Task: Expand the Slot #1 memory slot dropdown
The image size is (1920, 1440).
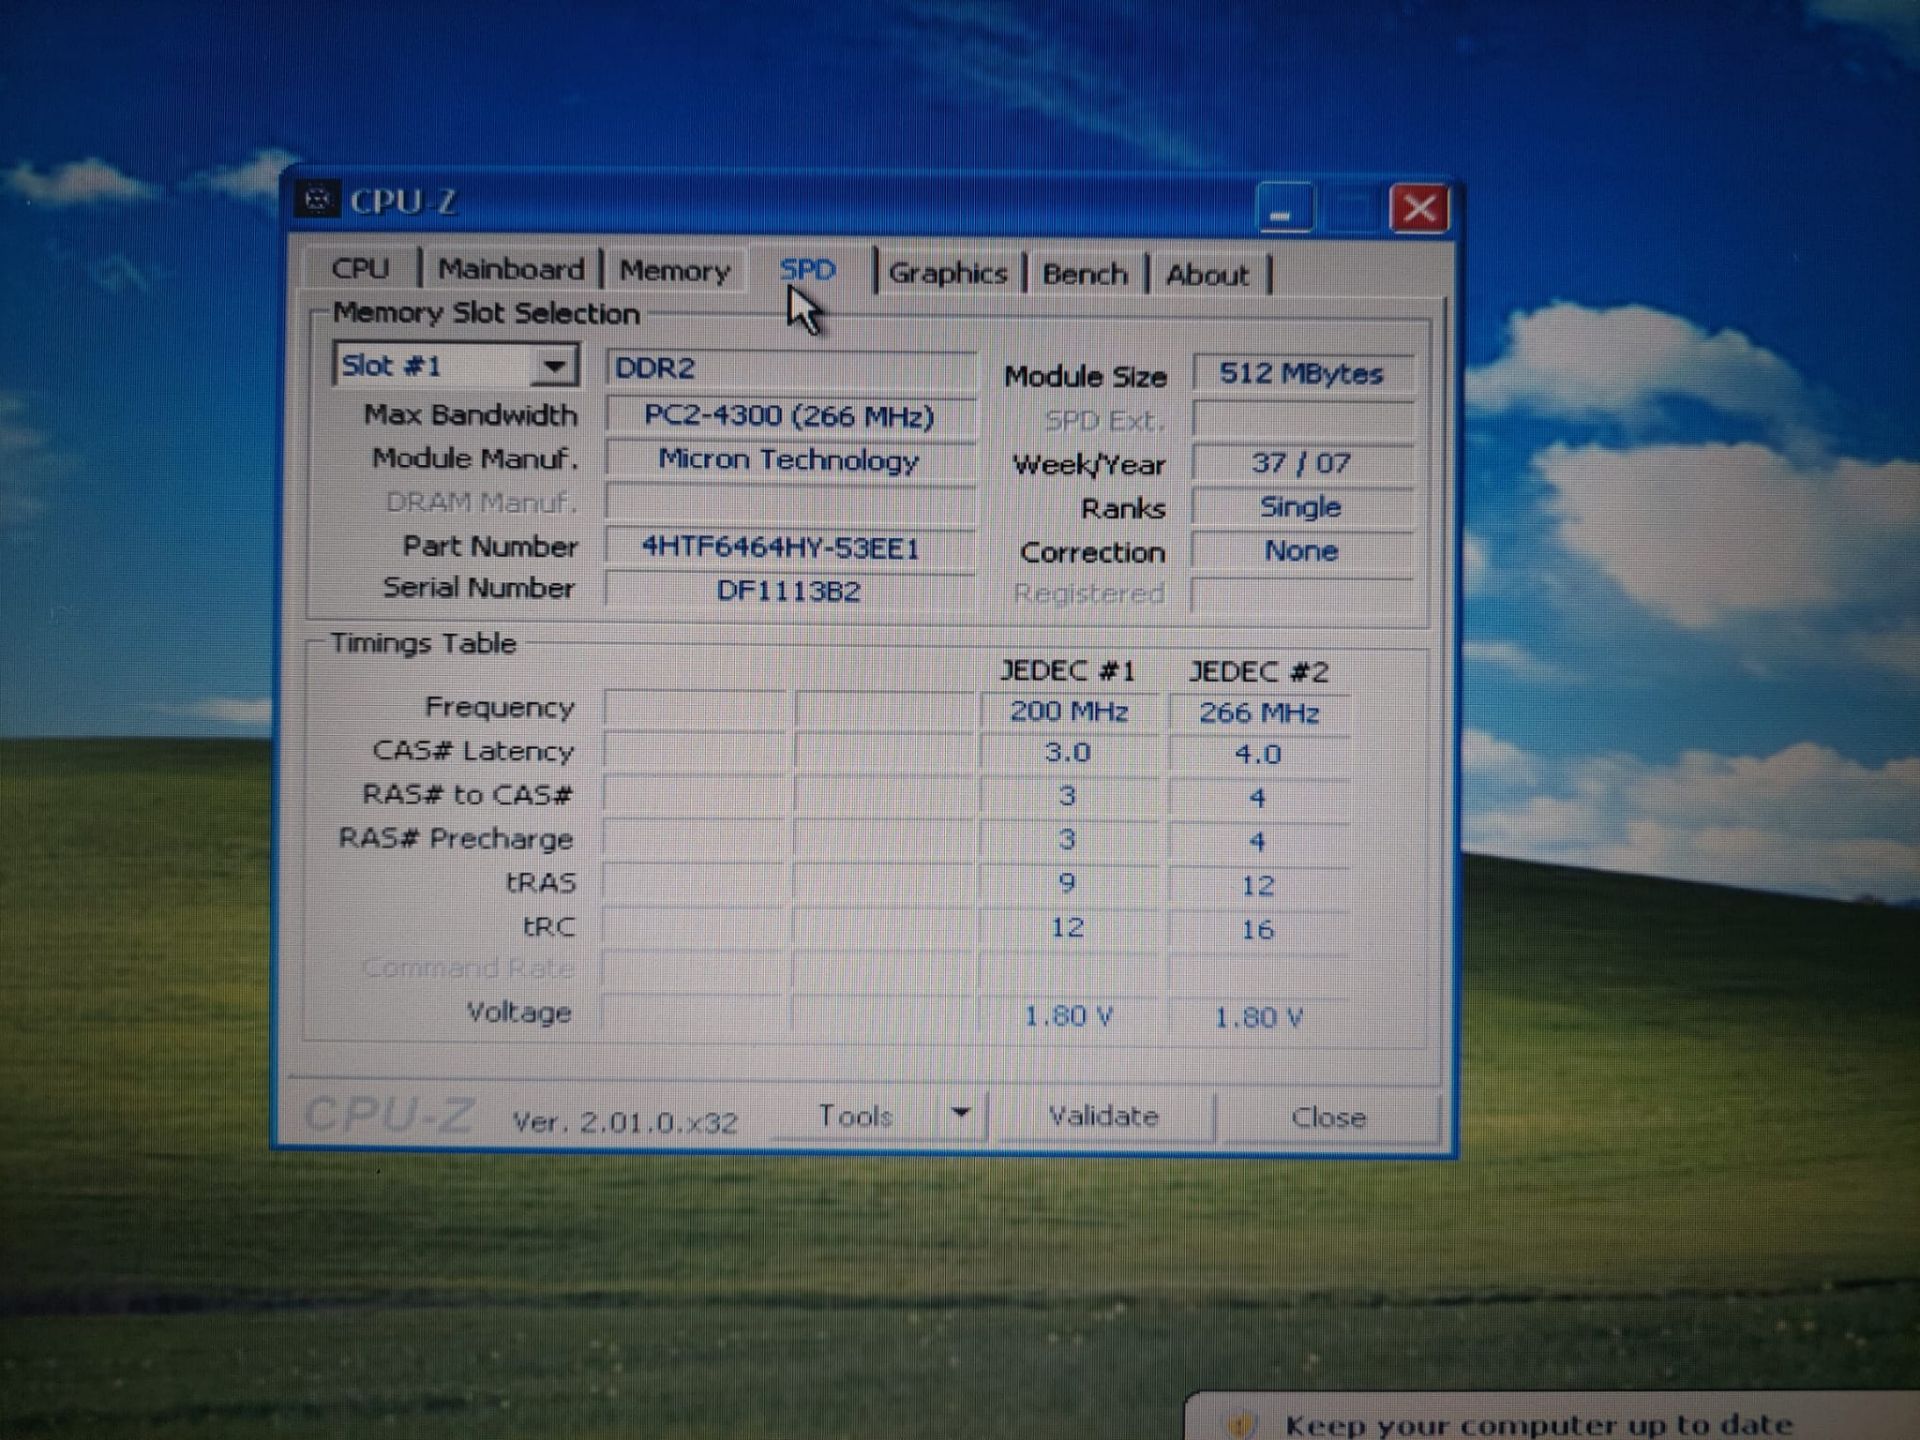Action: (554, 366)
